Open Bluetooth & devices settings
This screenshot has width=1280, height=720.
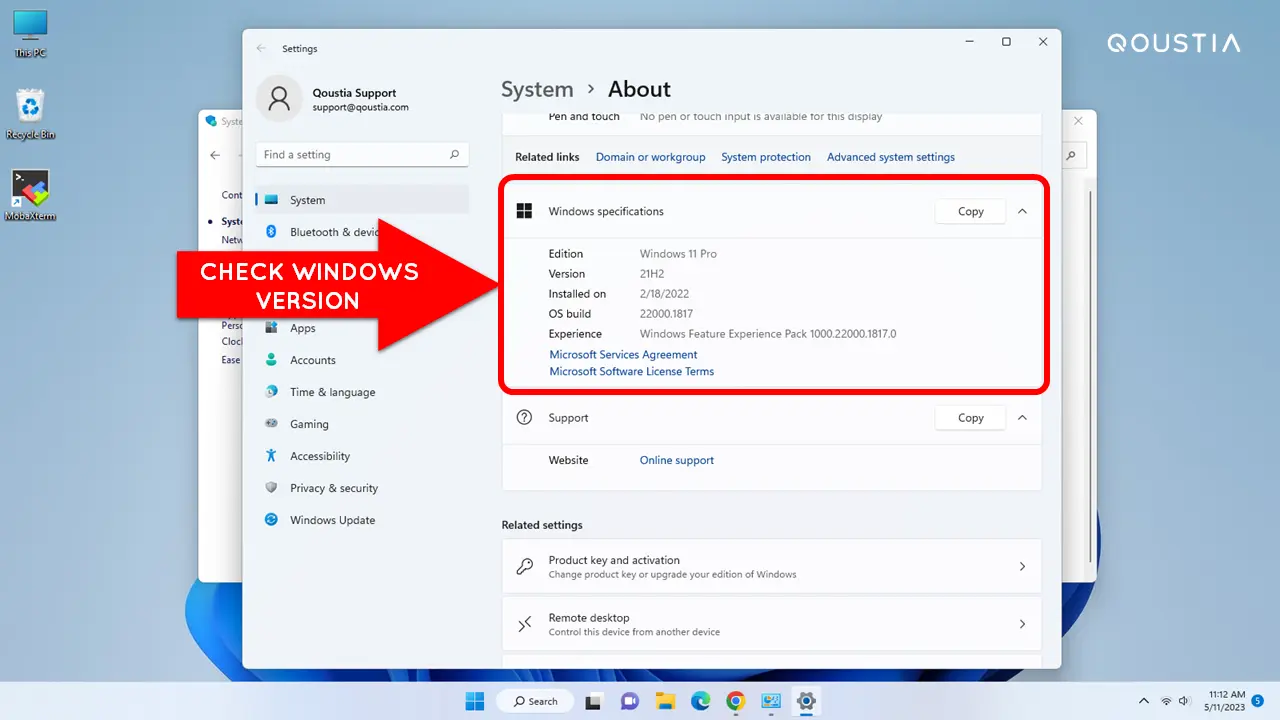pos(334,232)
